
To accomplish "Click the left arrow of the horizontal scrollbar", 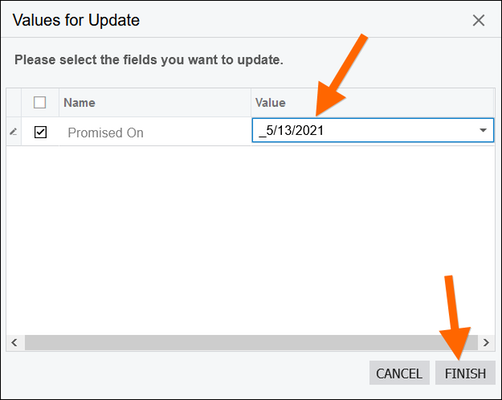I will pos(14,342).
